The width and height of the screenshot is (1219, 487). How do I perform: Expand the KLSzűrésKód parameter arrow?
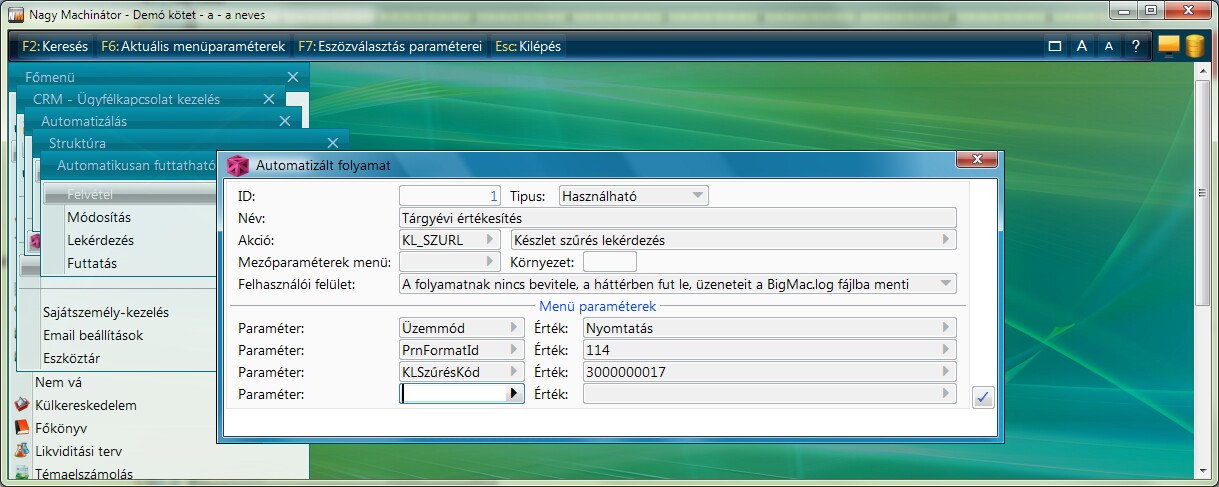[514, 372]
